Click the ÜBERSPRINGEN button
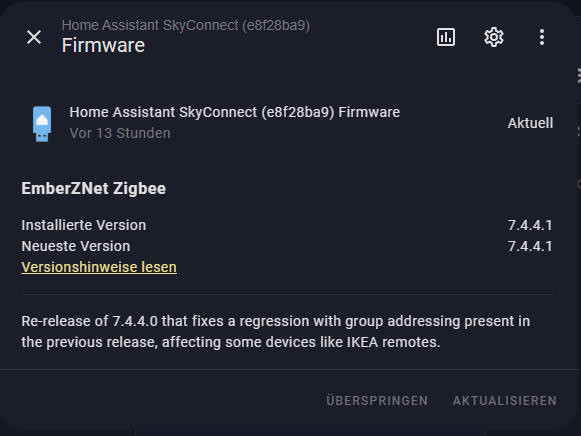The width and height of the screenshot is (581, 436). click(377, 400)
